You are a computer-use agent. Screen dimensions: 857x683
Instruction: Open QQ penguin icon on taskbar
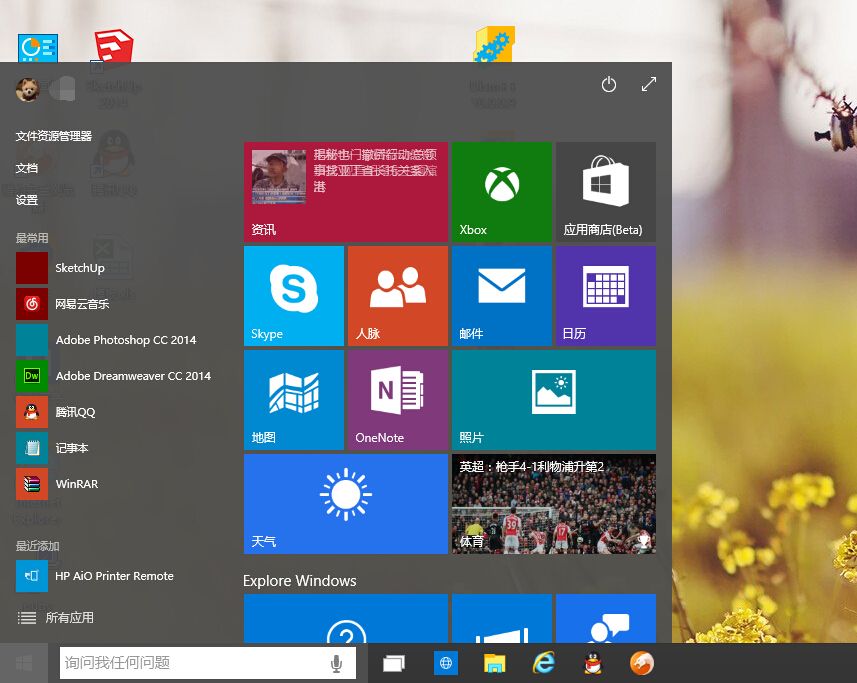(x=592, y=663)
